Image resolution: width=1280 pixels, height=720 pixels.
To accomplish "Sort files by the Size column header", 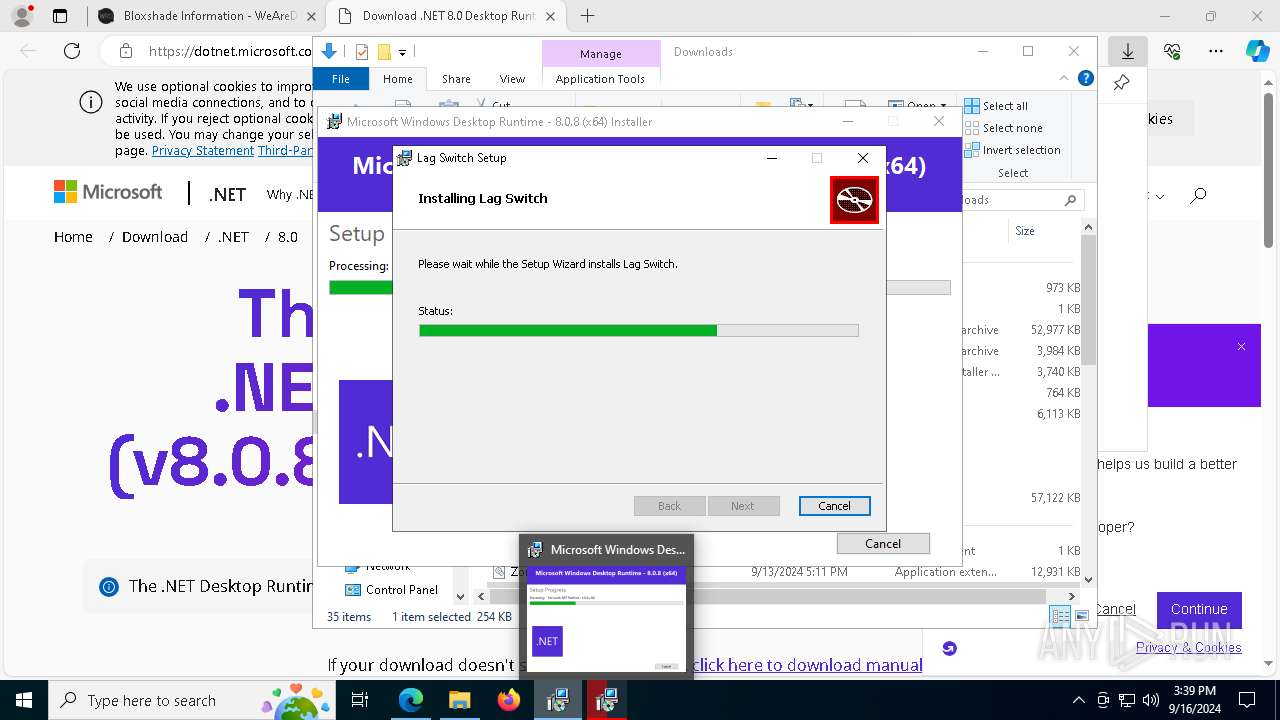I will coord(1025,231).
